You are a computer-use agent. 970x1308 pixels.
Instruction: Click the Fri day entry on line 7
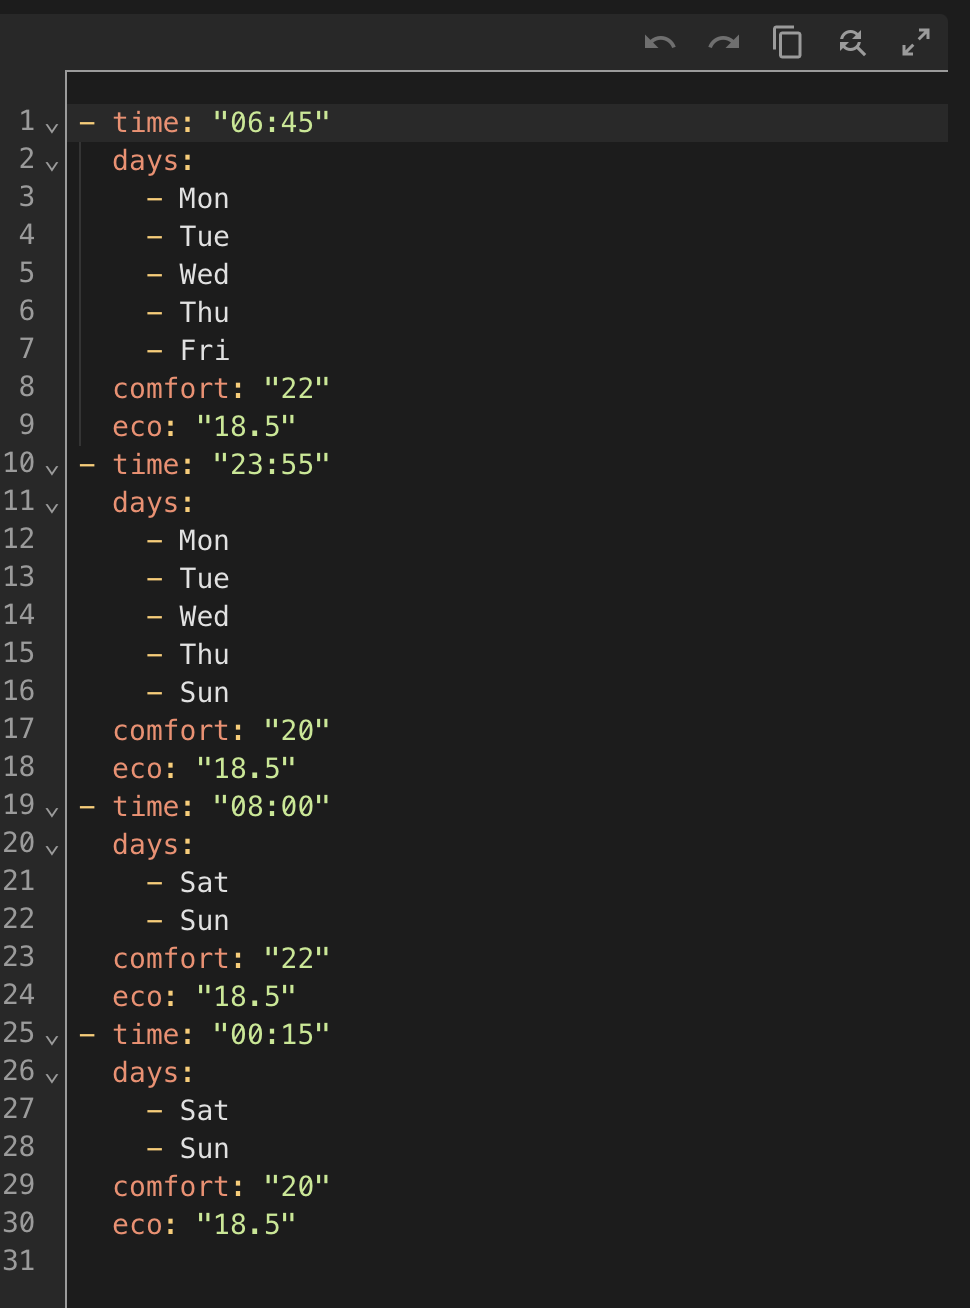204,351
